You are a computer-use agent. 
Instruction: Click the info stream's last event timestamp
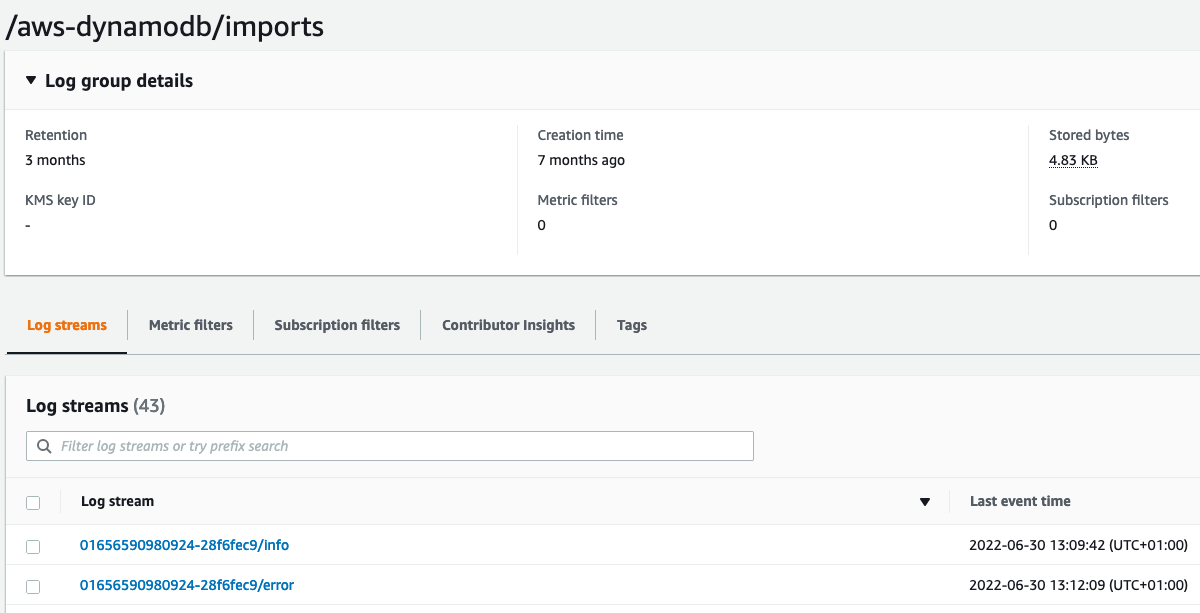coord(1078,545)
